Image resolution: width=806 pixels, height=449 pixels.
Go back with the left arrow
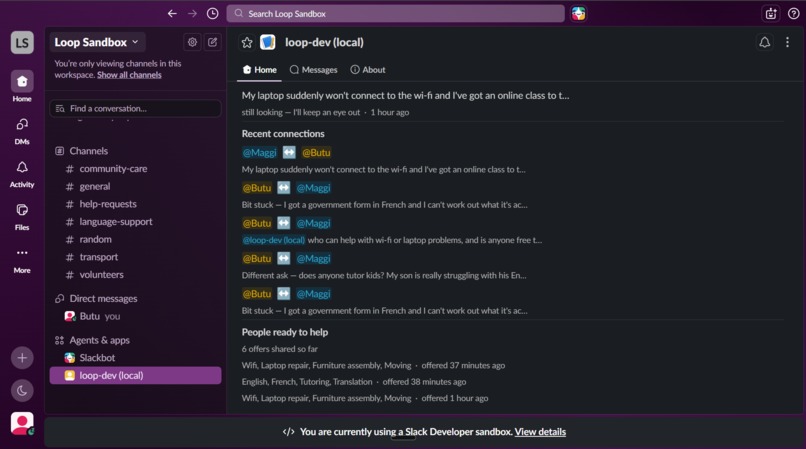172,14
